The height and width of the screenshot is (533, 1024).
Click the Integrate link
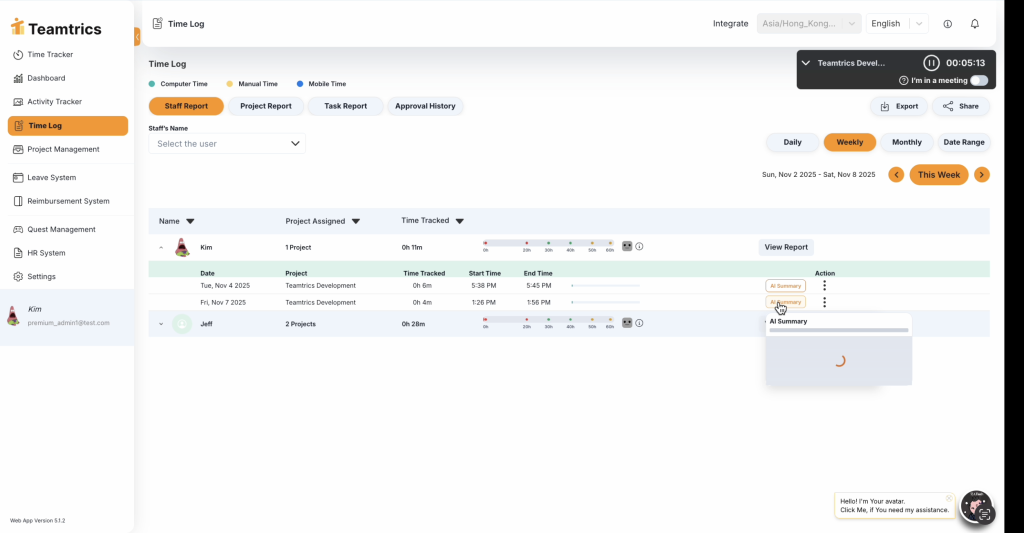[x=730, y=24]
